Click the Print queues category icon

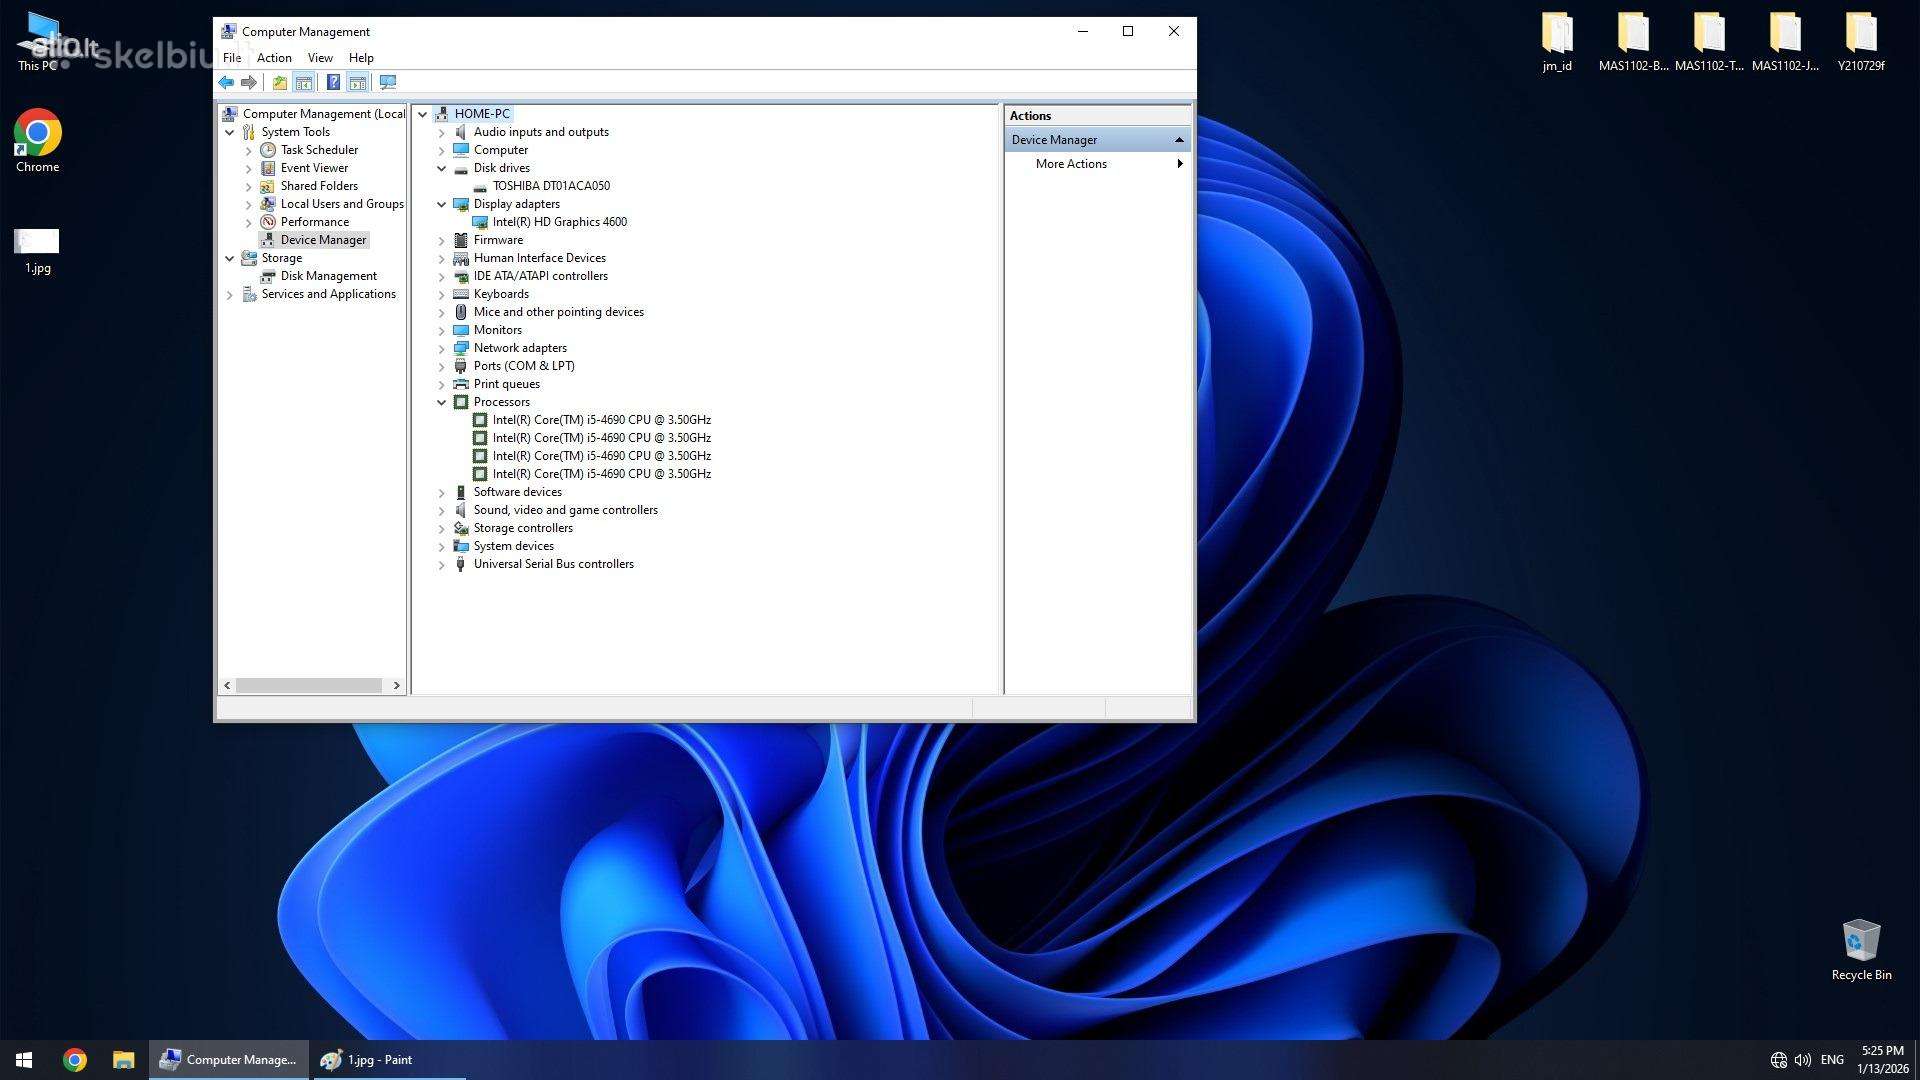tap(461, 384)
